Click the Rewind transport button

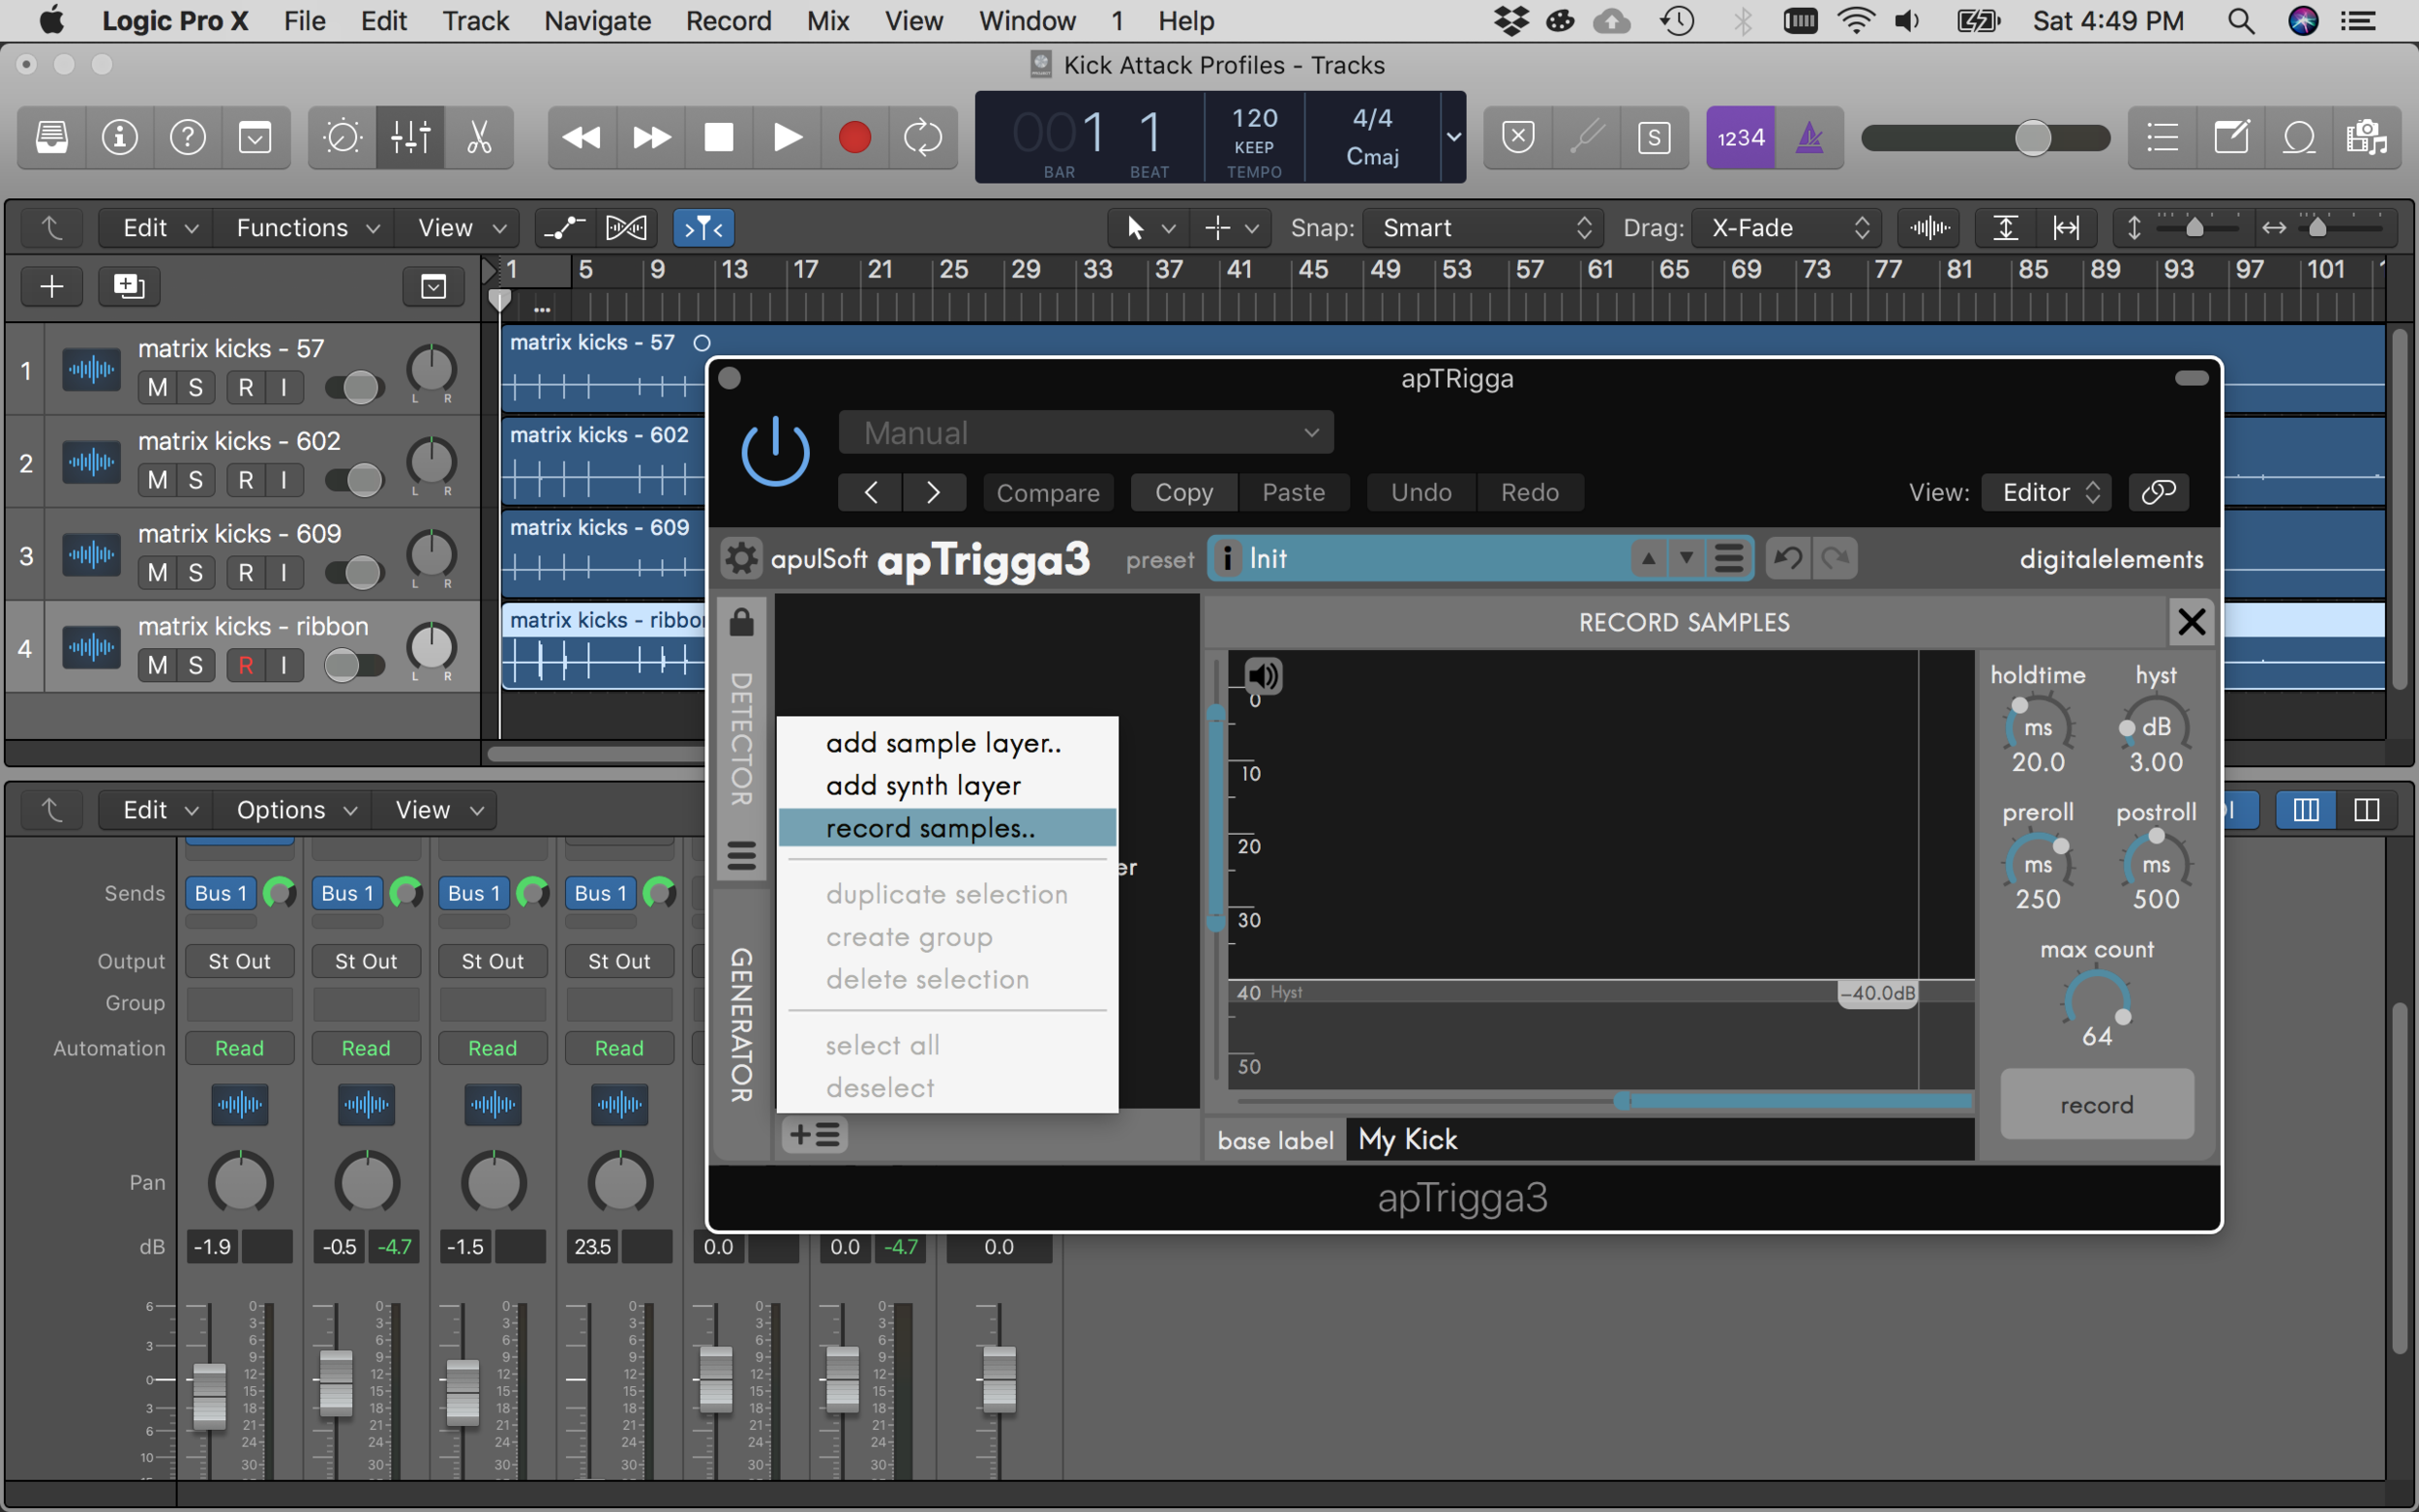point(582,137)
